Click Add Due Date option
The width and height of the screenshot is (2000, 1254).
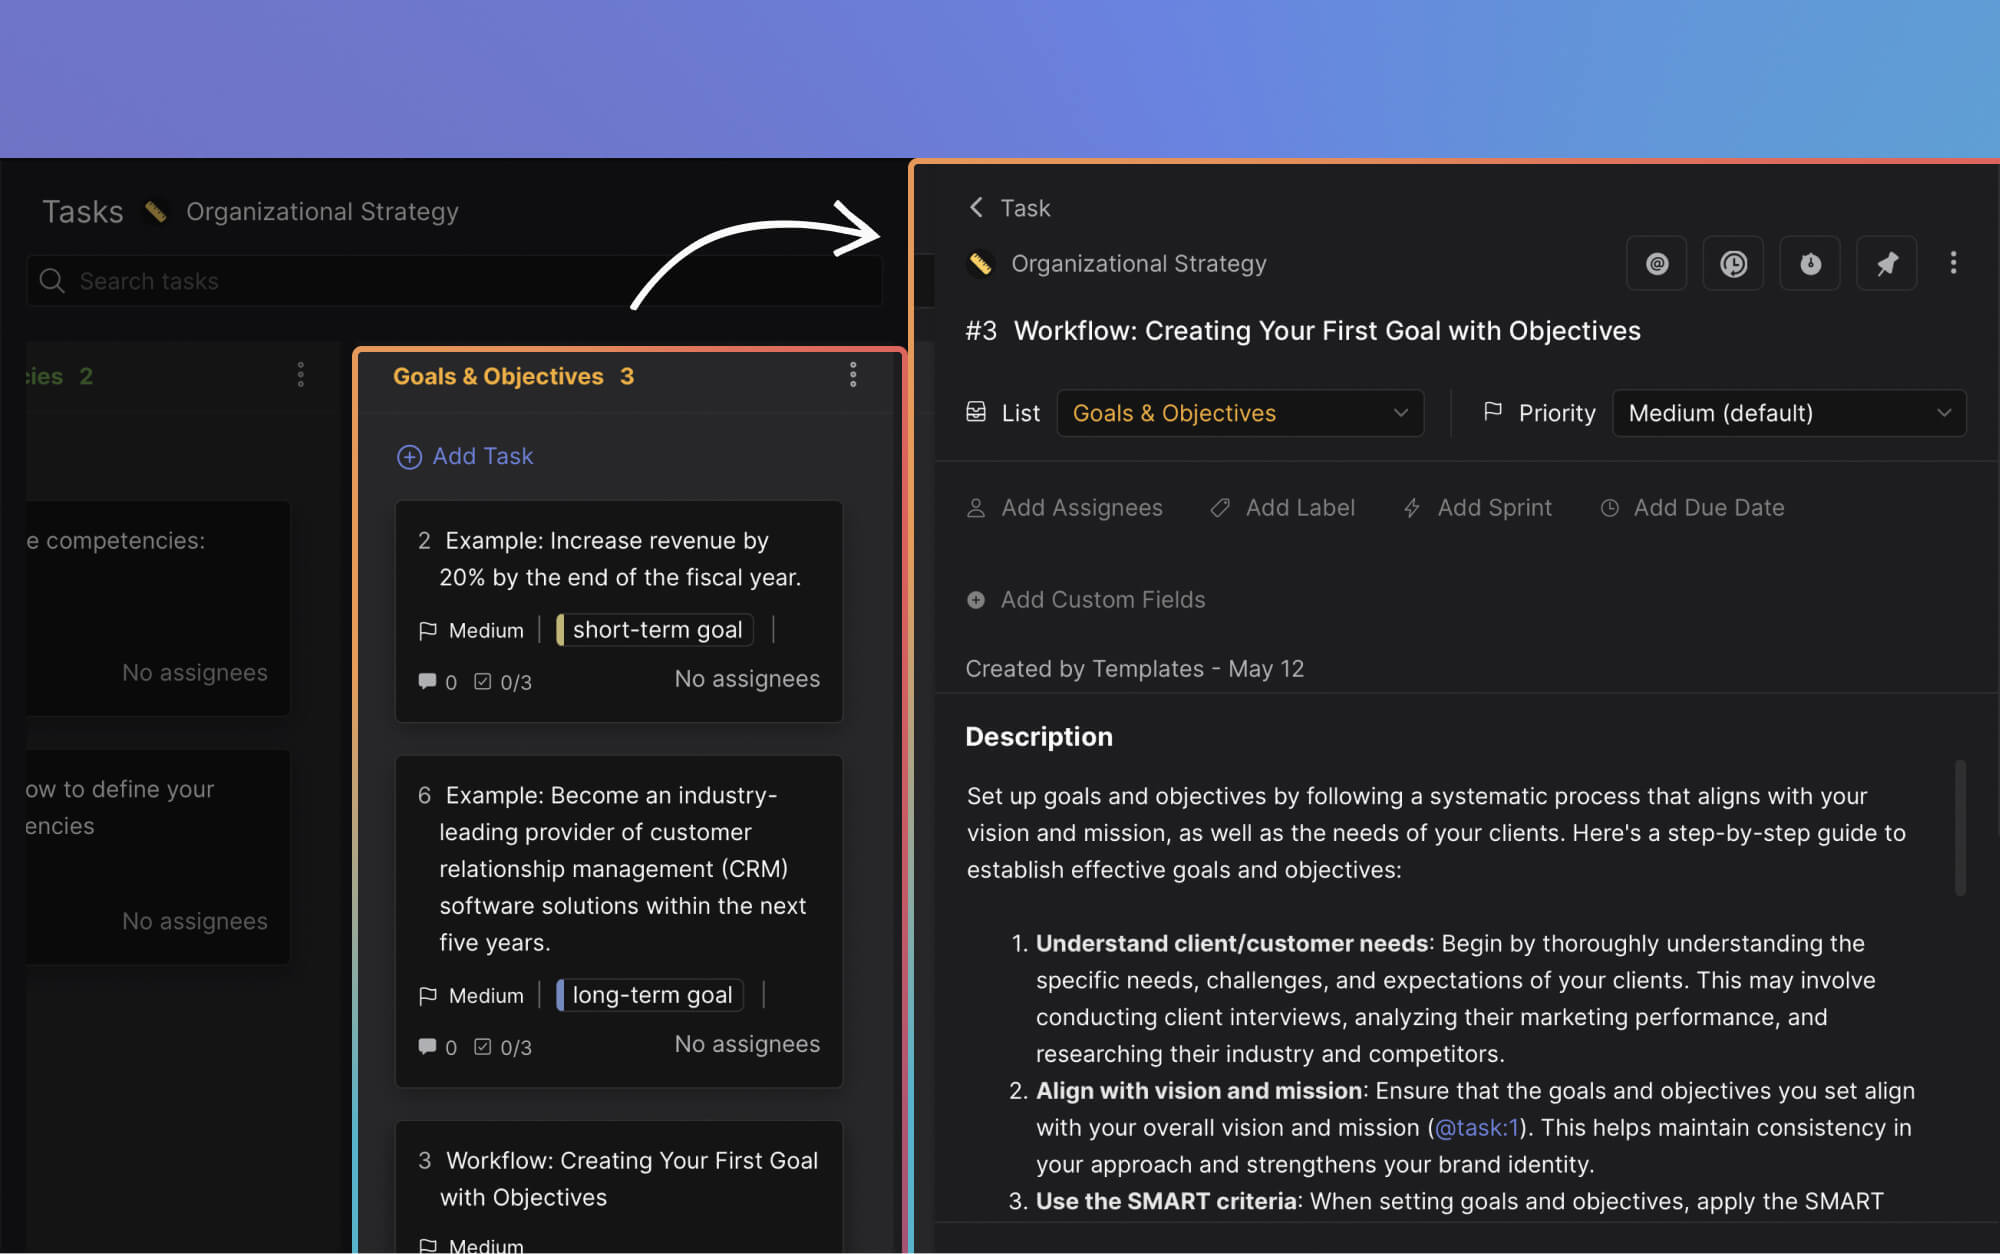click(1691, 507)
